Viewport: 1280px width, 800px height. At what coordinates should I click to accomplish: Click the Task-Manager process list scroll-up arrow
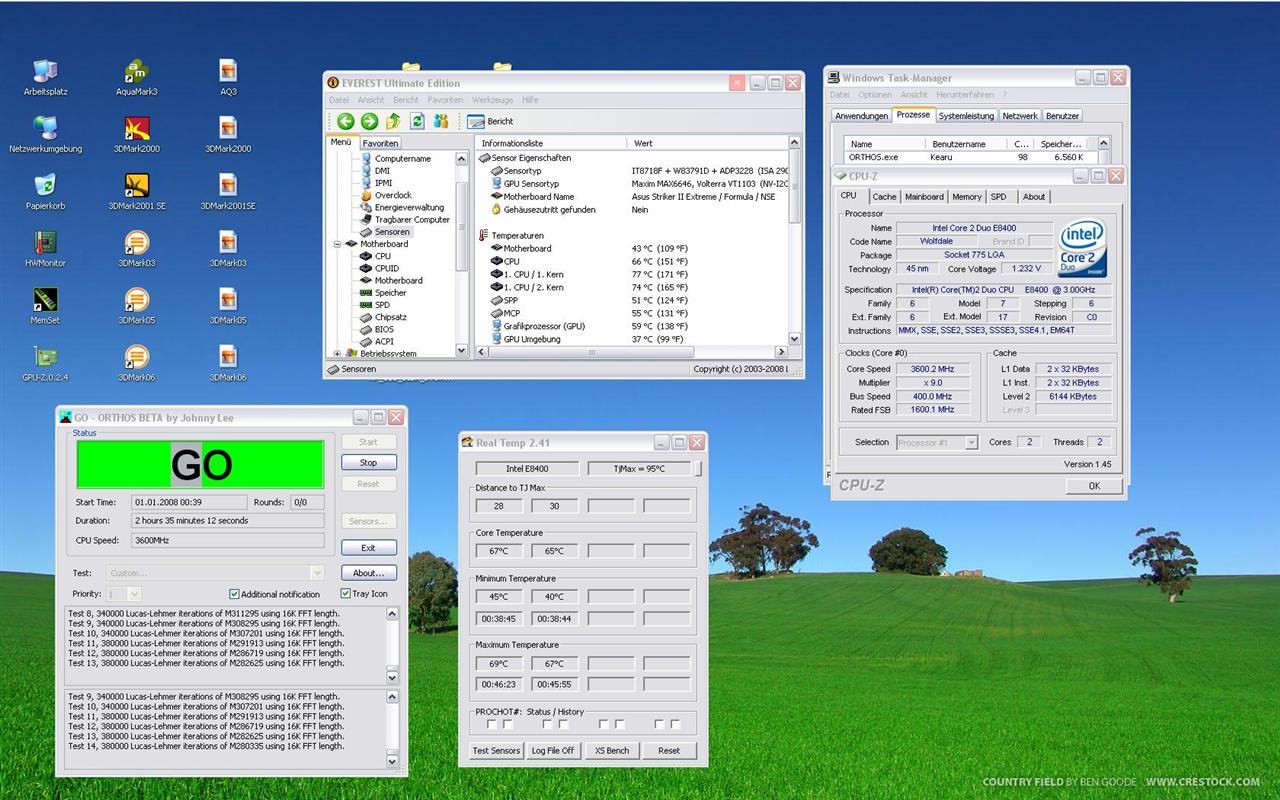[1104, 143]
